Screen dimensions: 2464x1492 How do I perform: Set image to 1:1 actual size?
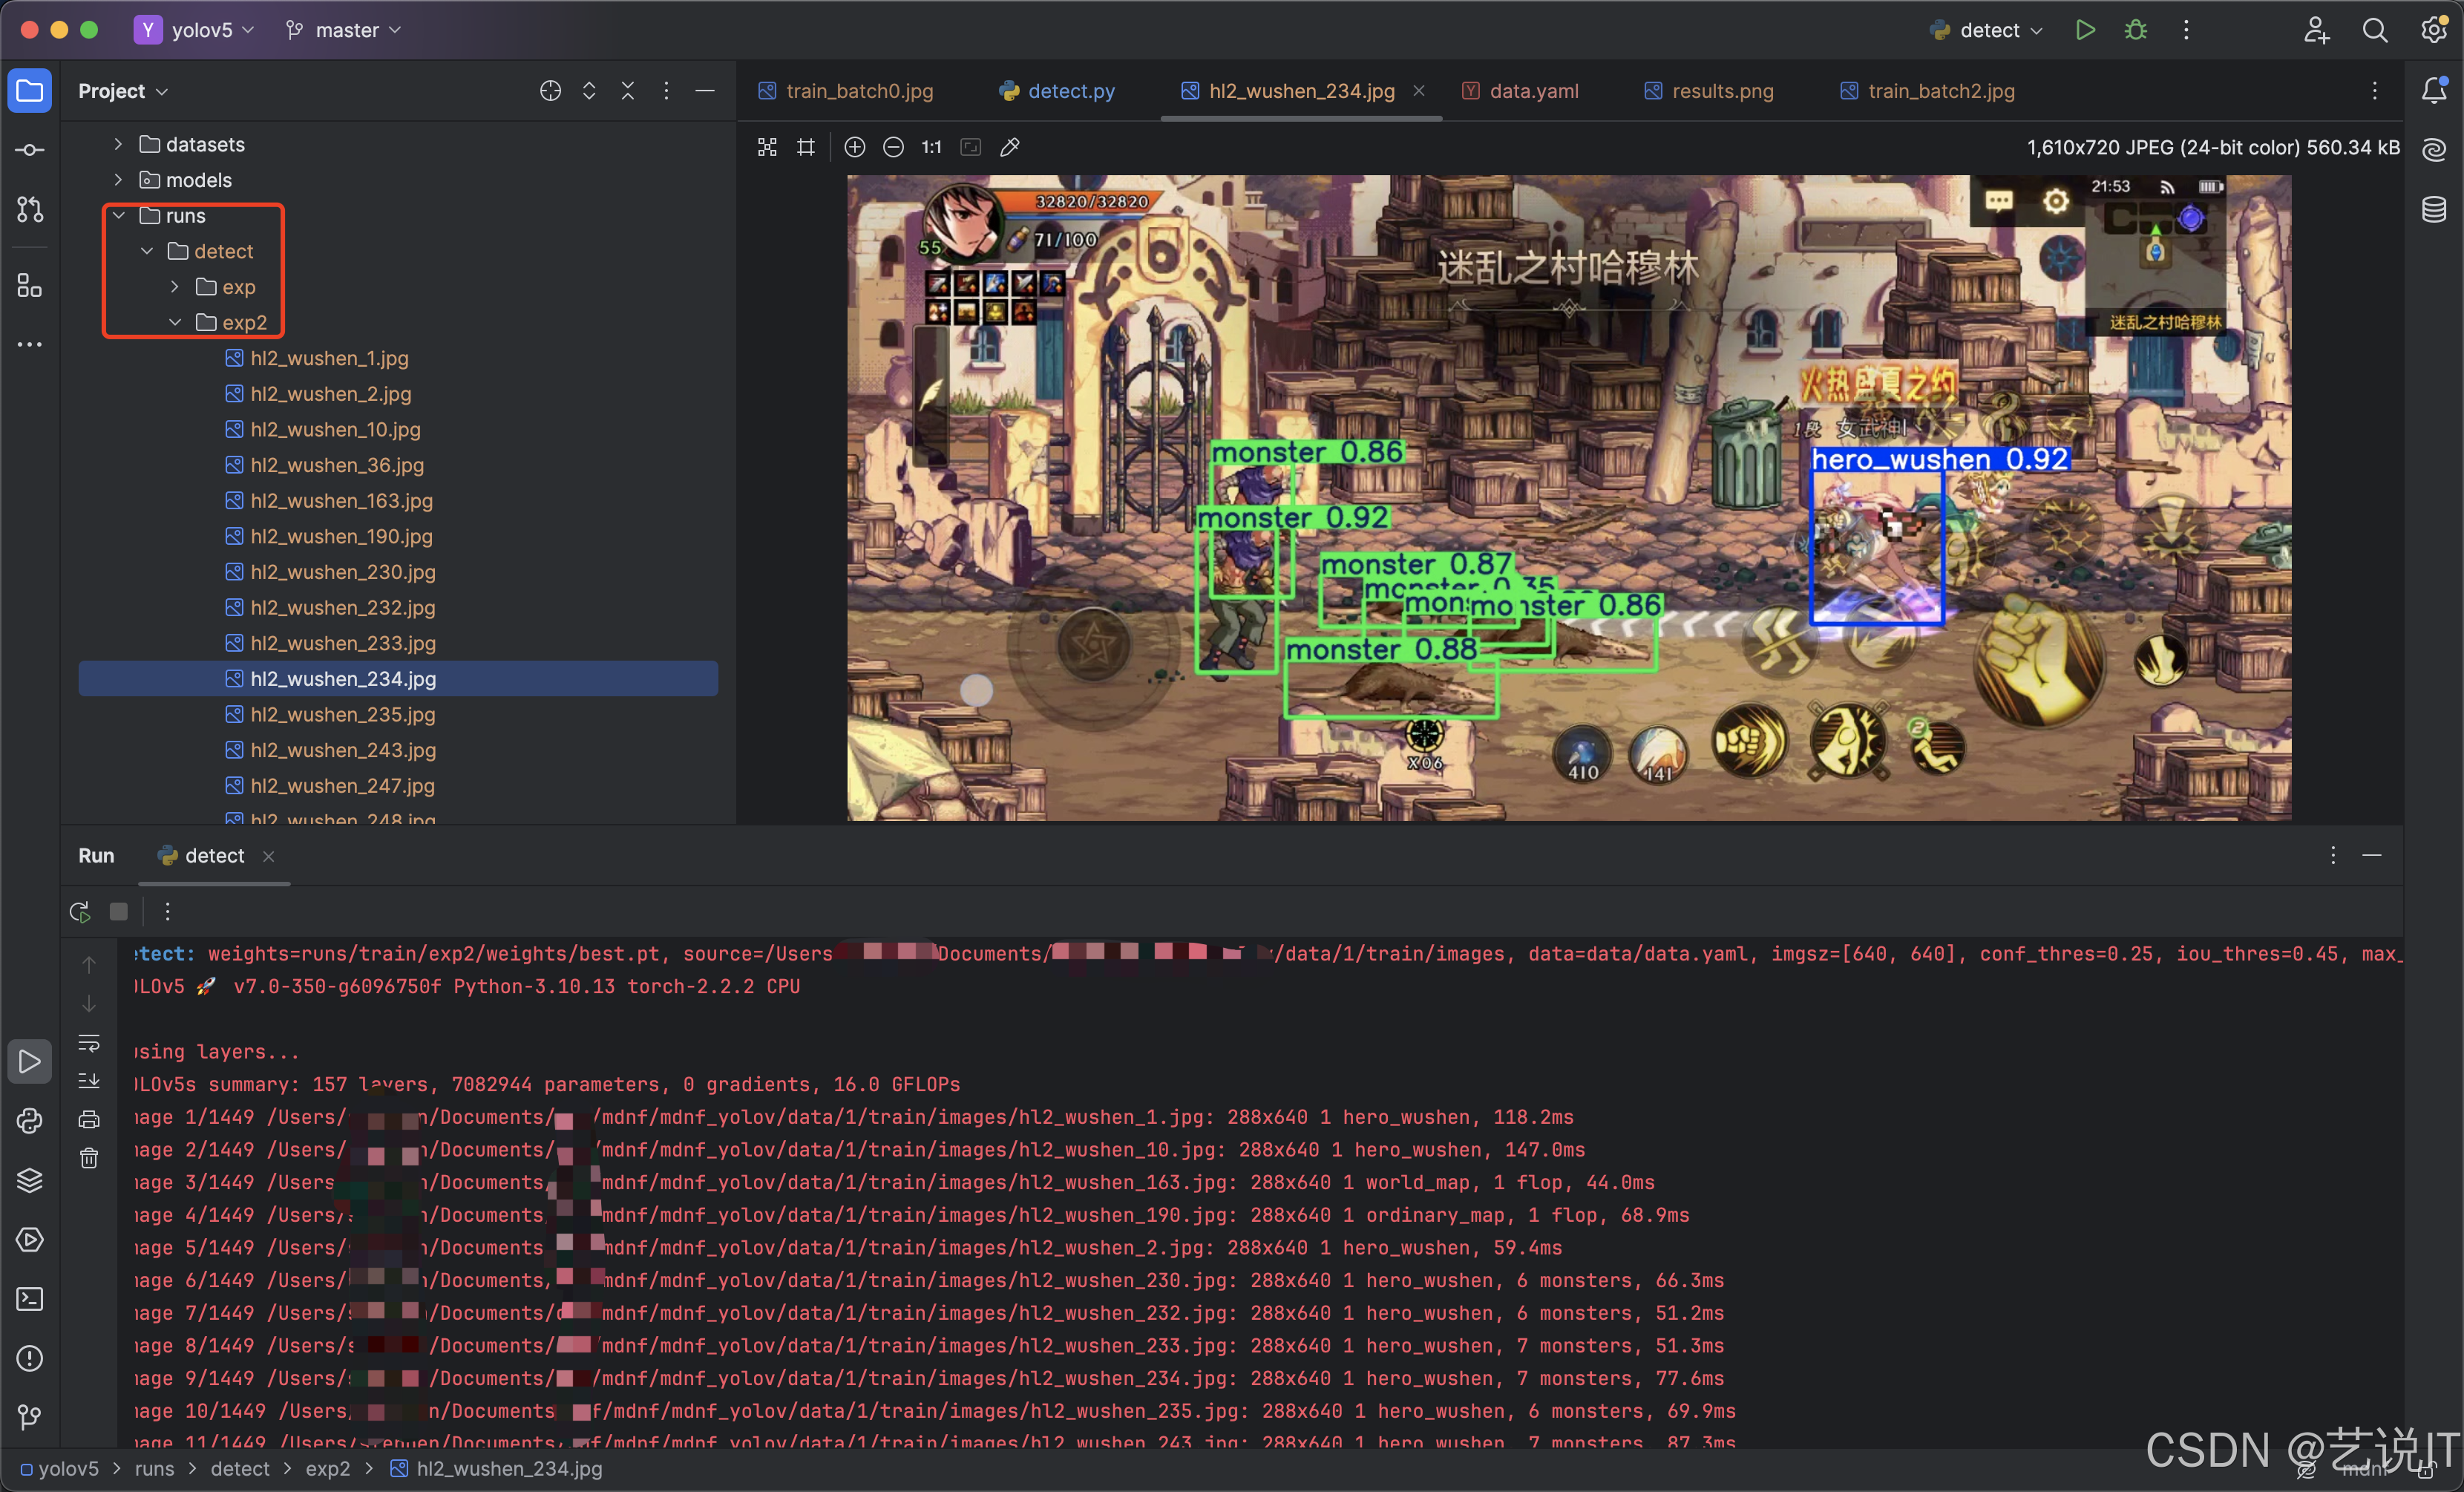931,147
